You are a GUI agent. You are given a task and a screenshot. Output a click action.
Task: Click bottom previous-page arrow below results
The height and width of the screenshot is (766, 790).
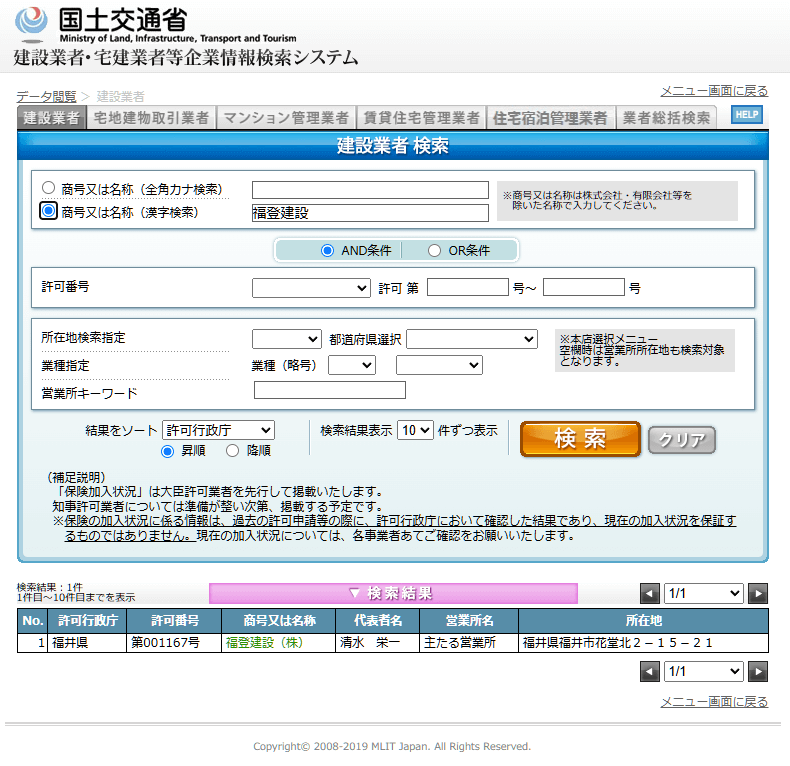pyautogui.click(x=650, y=672)
